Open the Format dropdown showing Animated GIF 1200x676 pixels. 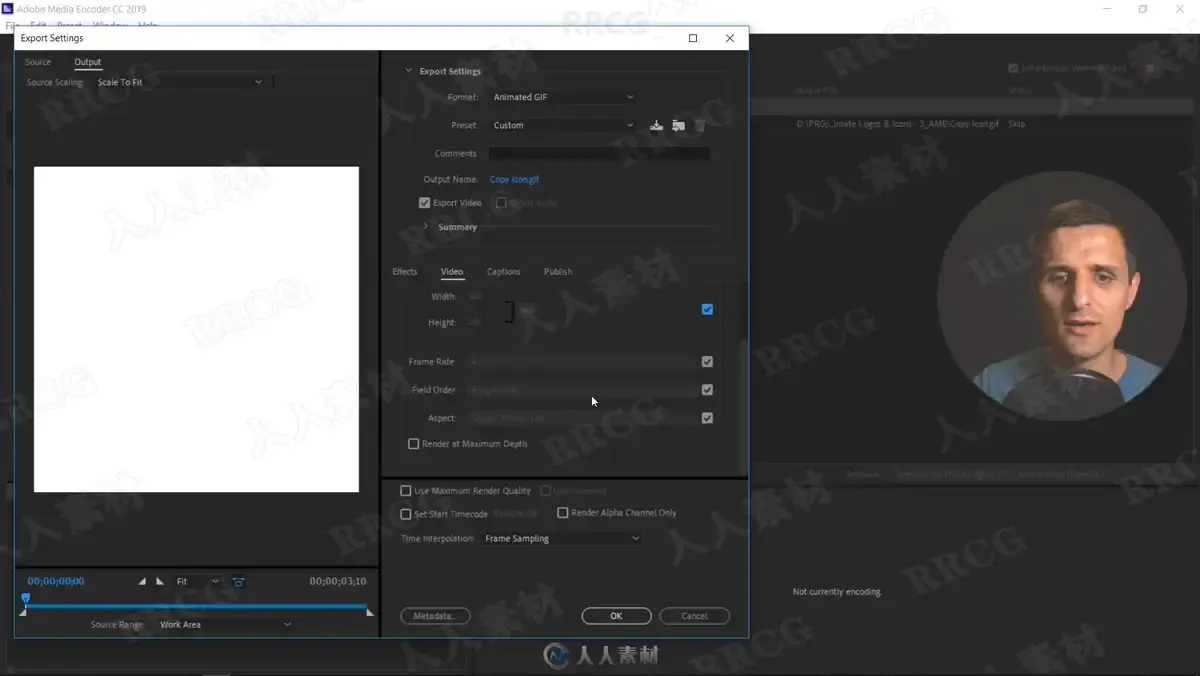[x=563, y=97]
